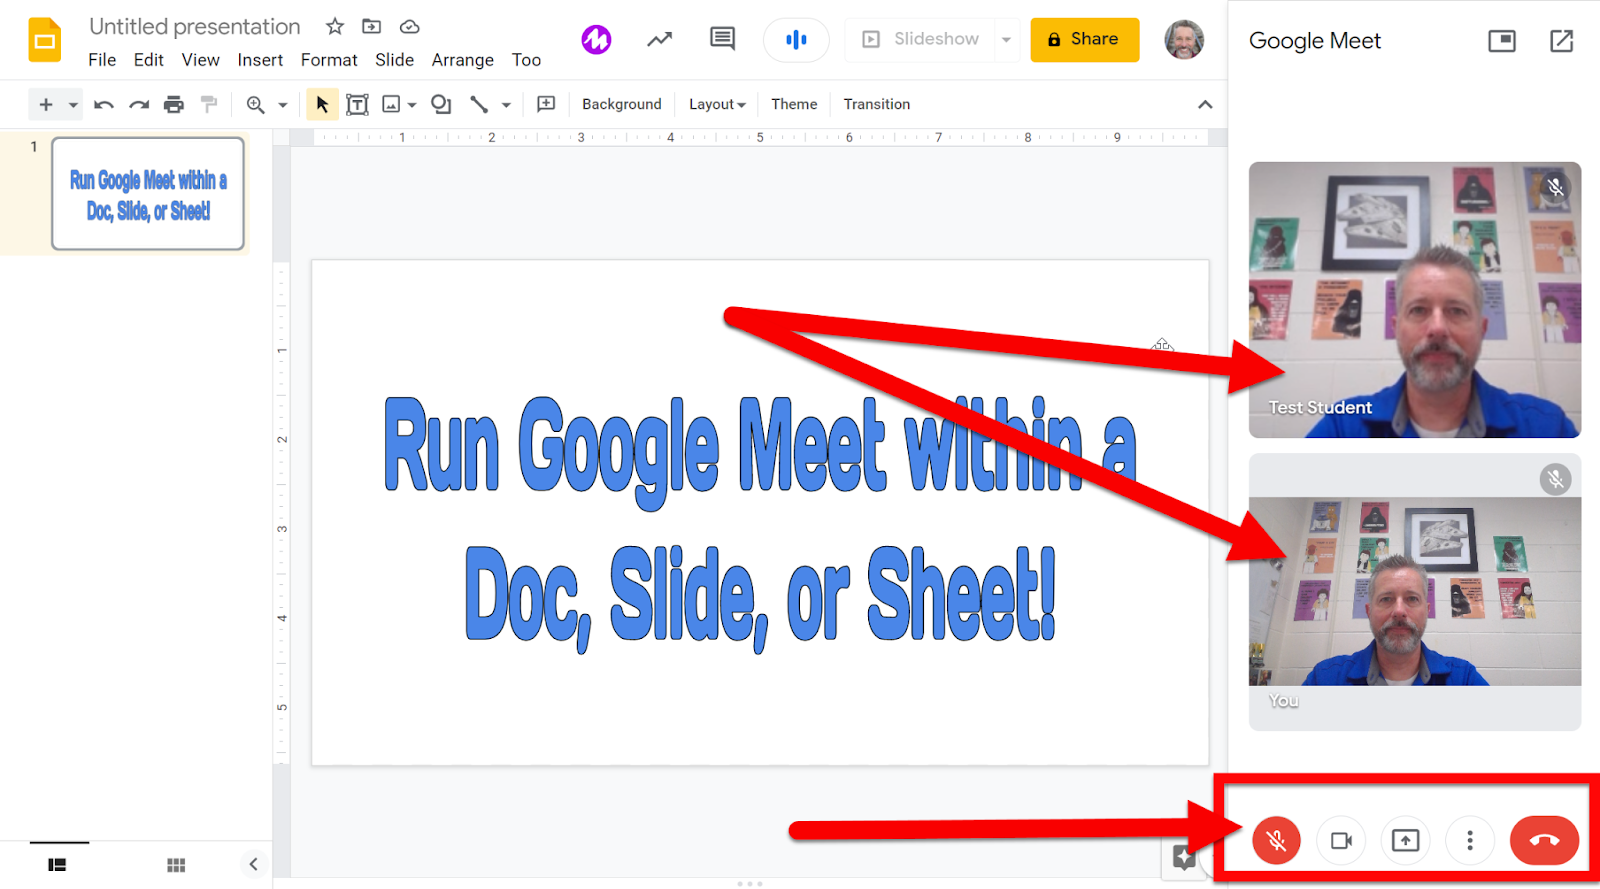Open the Insert menu
Viewport: 1600px width, 889px height.
260,60
